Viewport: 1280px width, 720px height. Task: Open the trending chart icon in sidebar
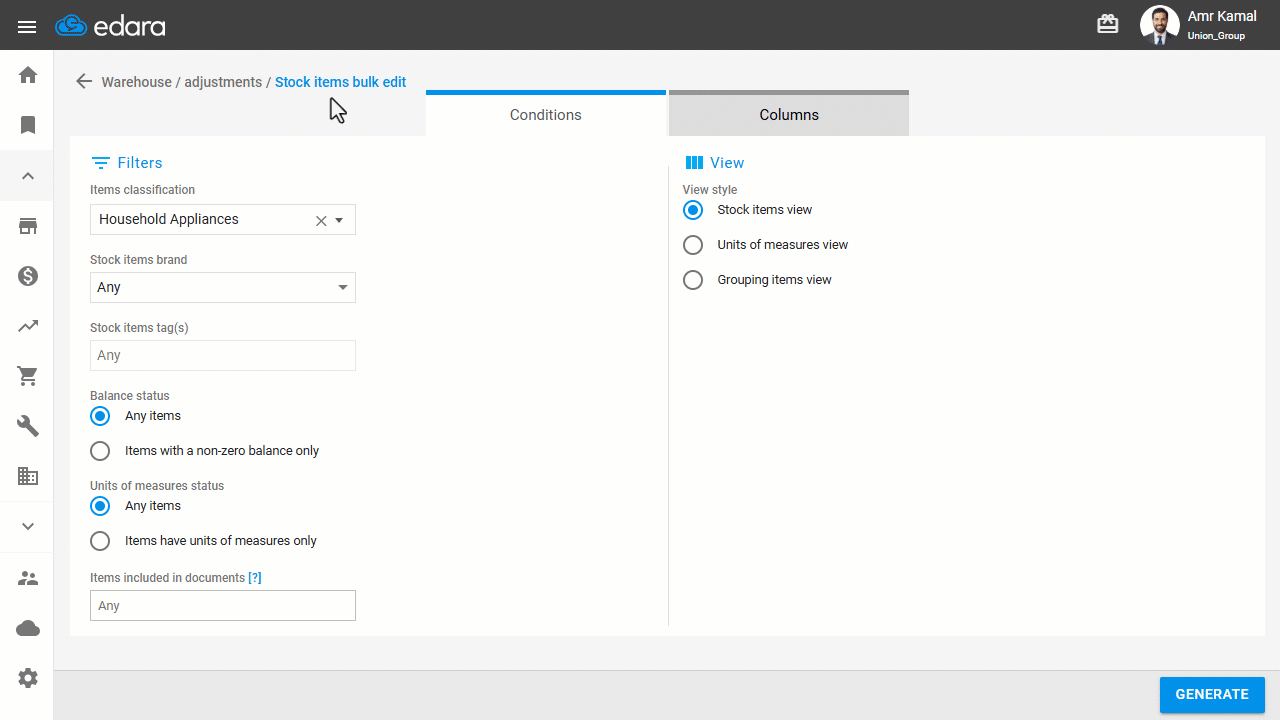pos(28,326)
